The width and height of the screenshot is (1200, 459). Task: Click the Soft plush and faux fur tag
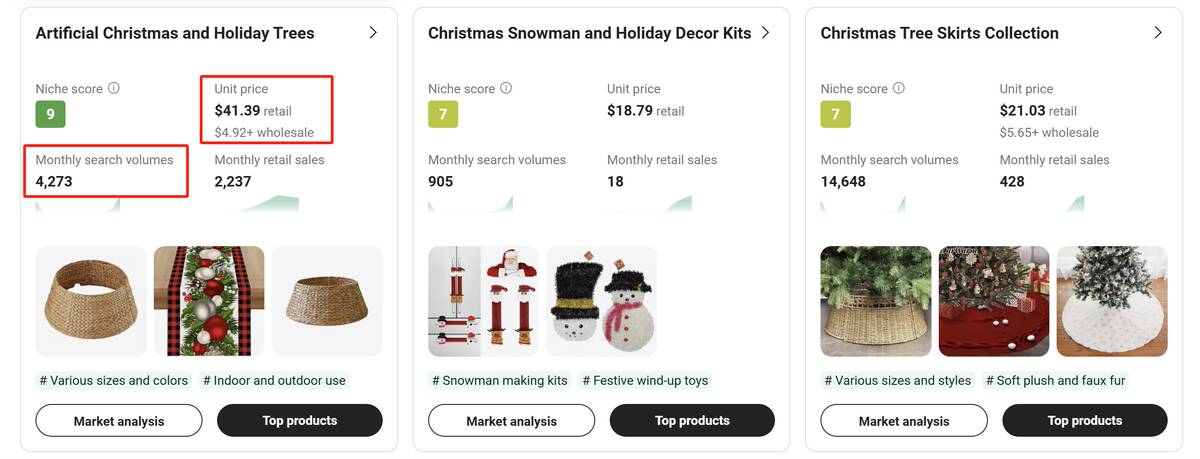click(1056, 380)
